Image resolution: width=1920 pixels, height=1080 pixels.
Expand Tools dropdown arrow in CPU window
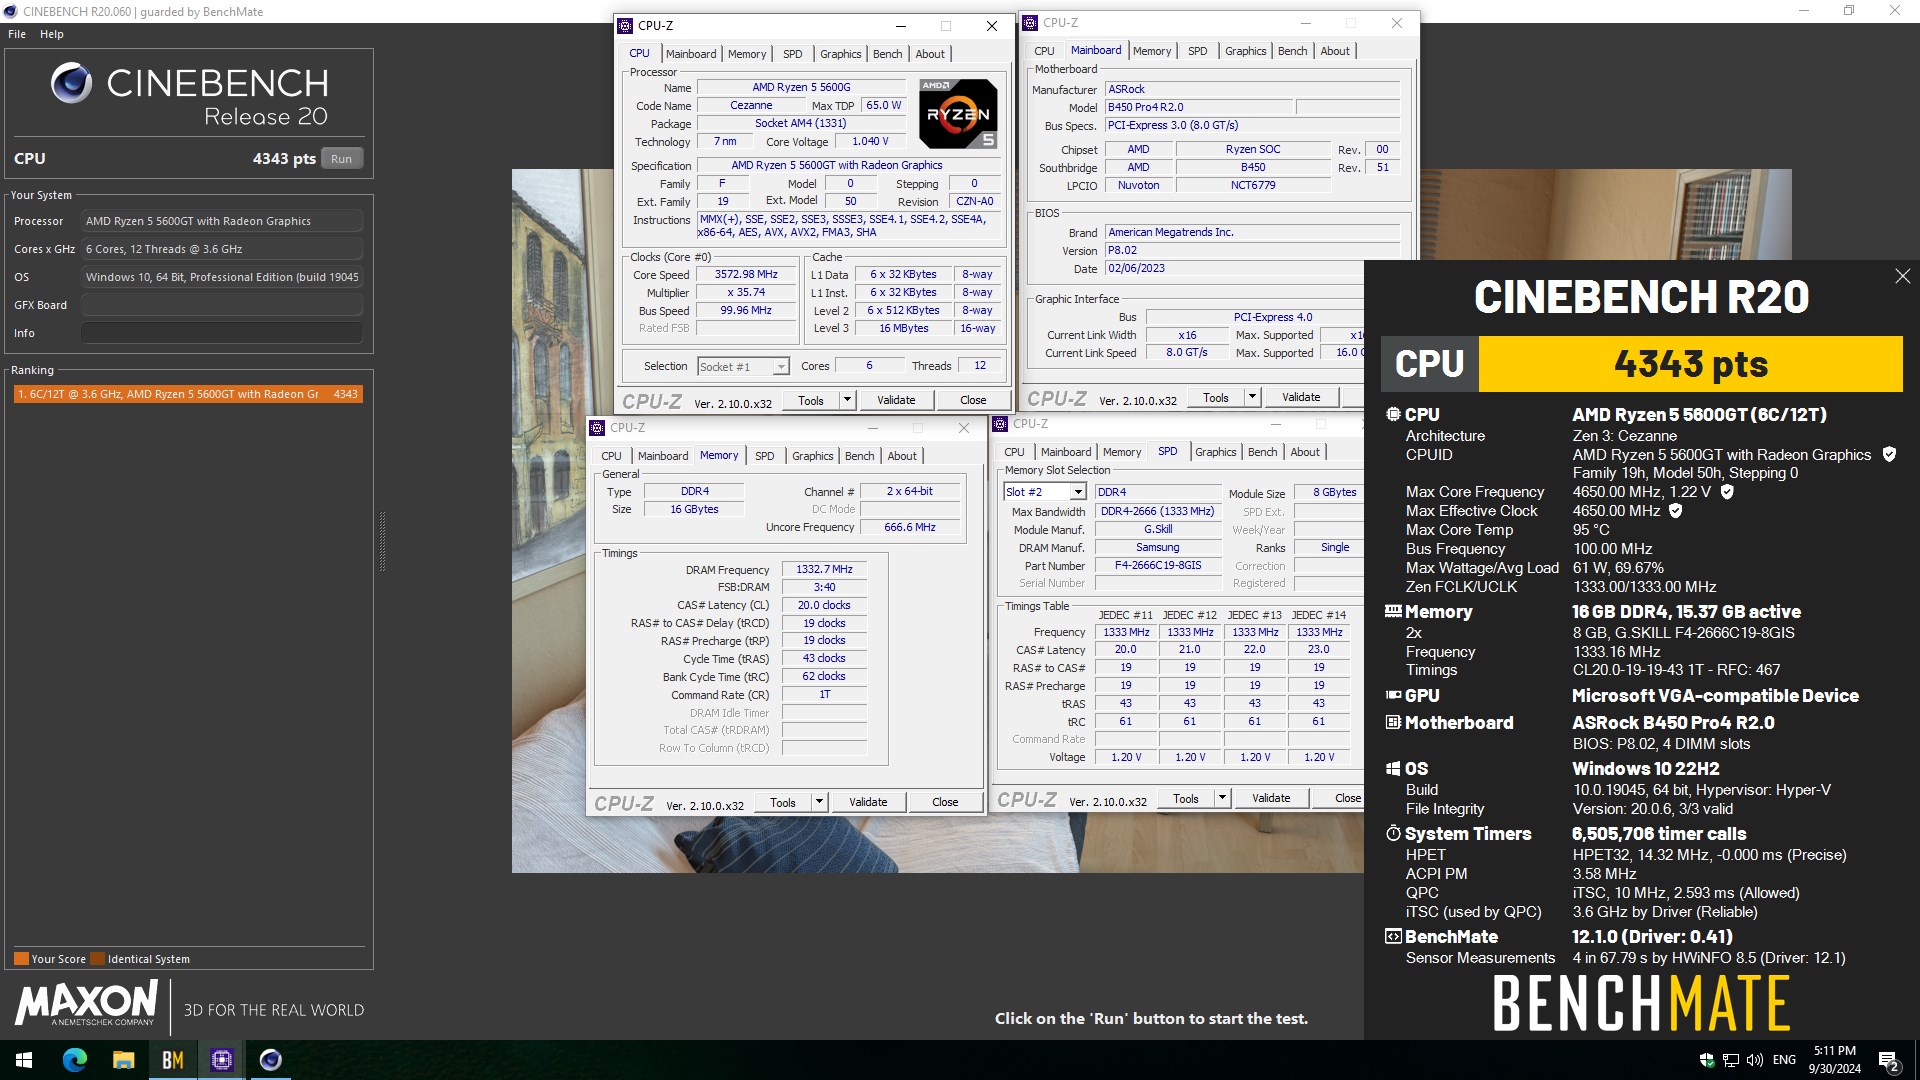point(847,400)
